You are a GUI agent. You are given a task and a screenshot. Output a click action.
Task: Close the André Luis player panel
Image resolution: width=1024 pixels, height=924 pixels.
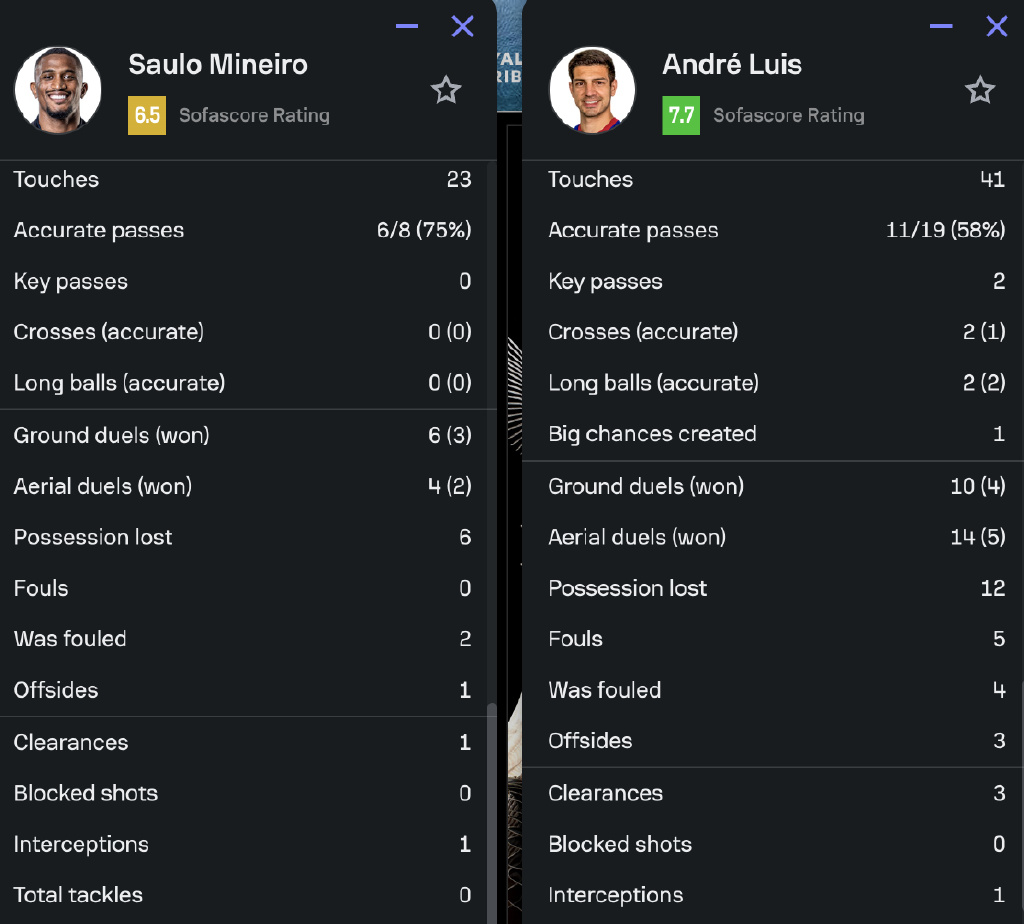tap(997, 26)
